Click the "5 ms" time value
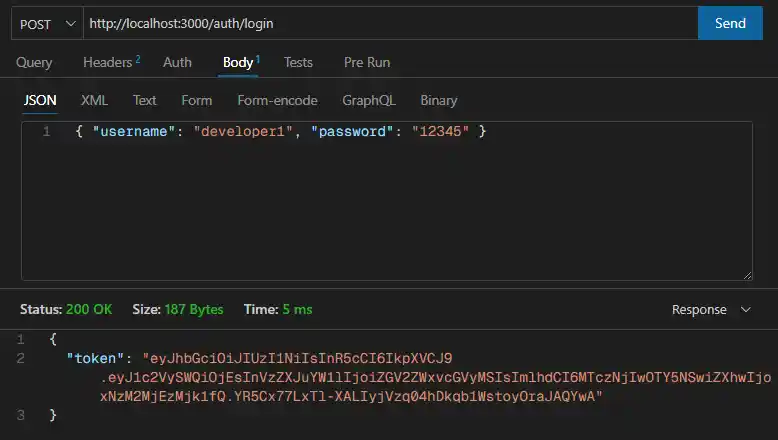778x440 pixels. tap(297, 310)
